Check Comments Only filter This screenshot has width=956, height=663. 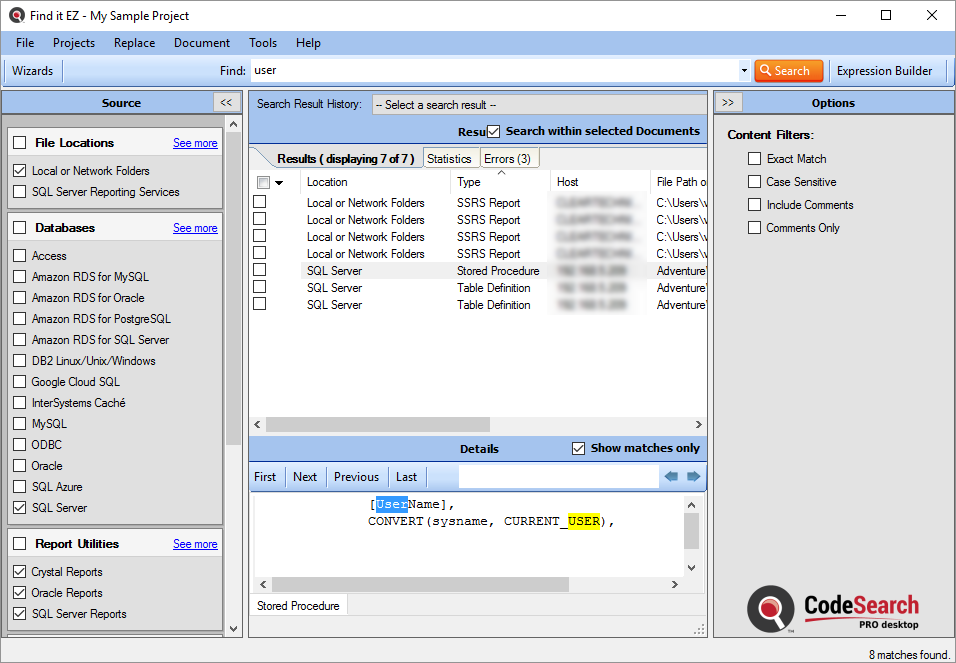click(x=754, y=228)
